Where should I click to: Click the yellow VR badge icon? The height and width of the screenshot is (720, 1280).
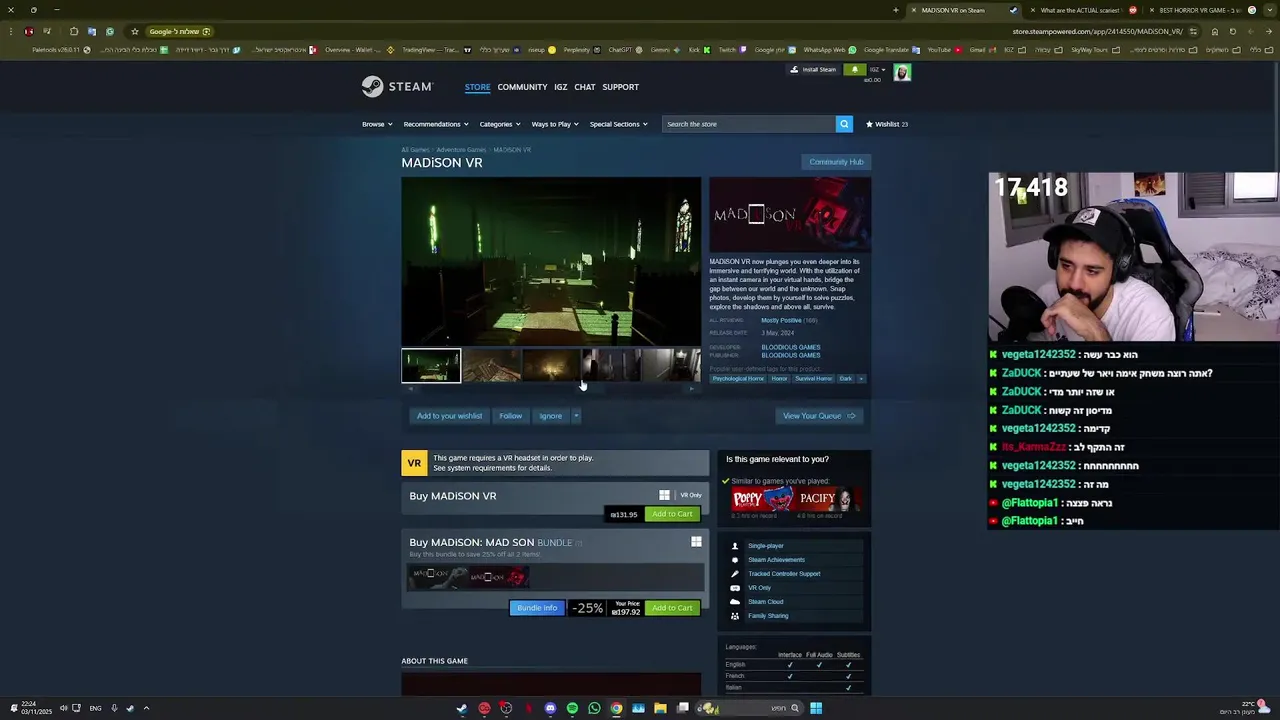(x=414, y=463)
